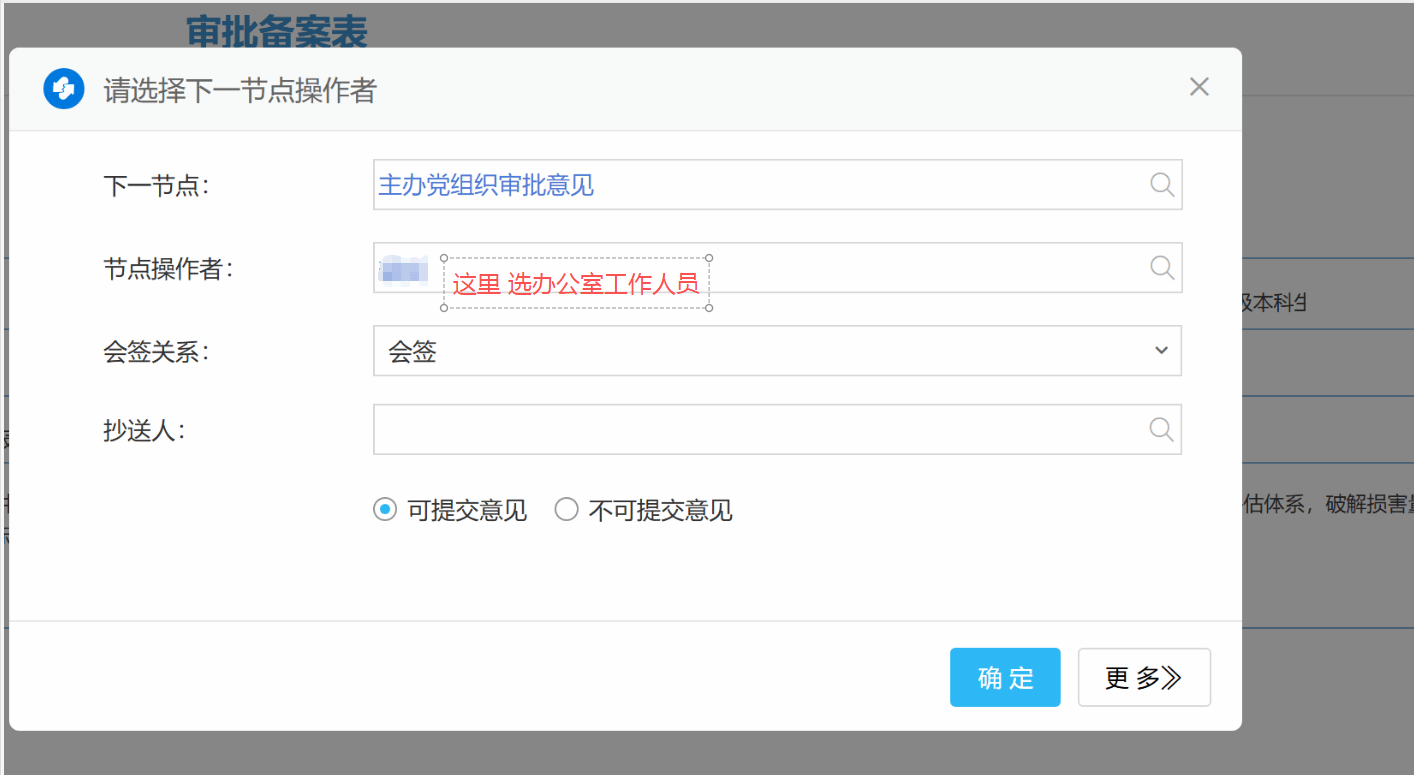Image resolution: width=1414 pixels, height=775 pixels.
Task: Click the red 这里 选办公室工作人员 annotation
Action: coord(575,284)
